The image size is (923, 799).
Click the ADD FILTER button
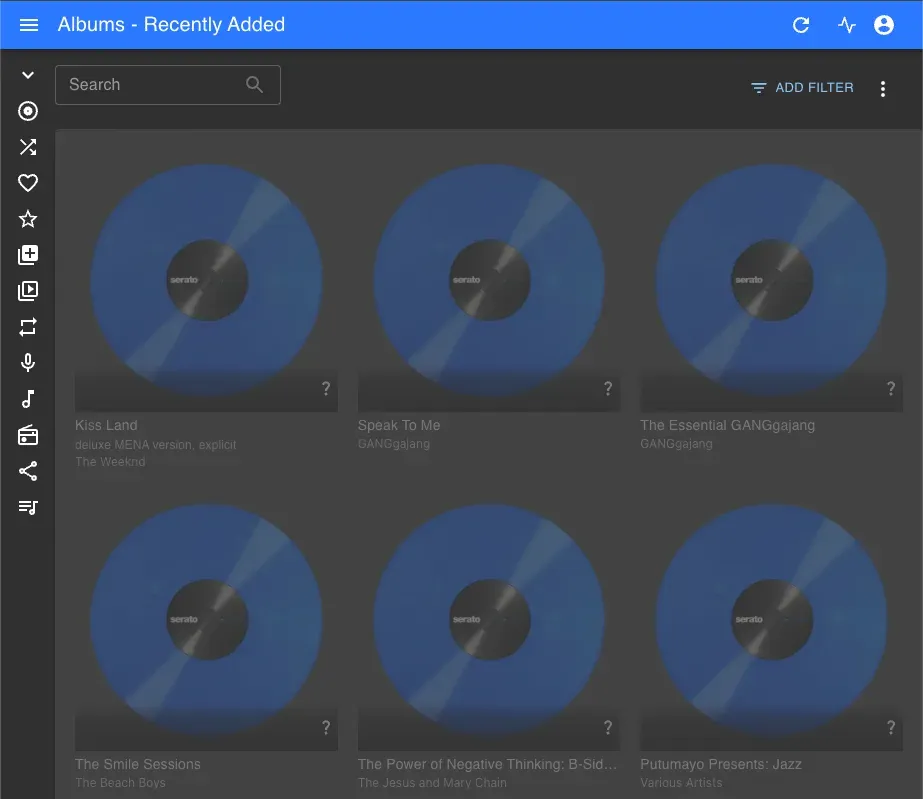(x=802, y=88)
